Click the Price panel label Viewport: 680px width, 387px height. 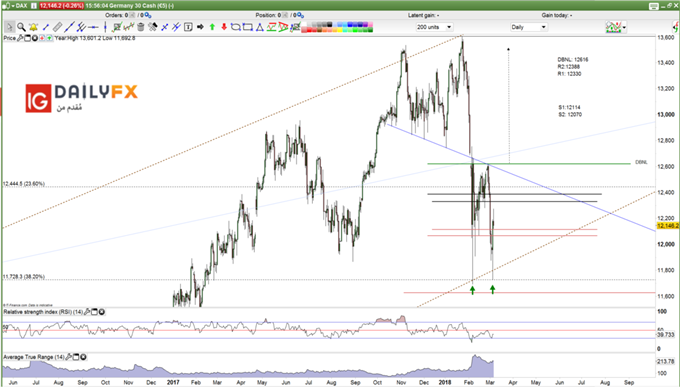click(10, 38)
